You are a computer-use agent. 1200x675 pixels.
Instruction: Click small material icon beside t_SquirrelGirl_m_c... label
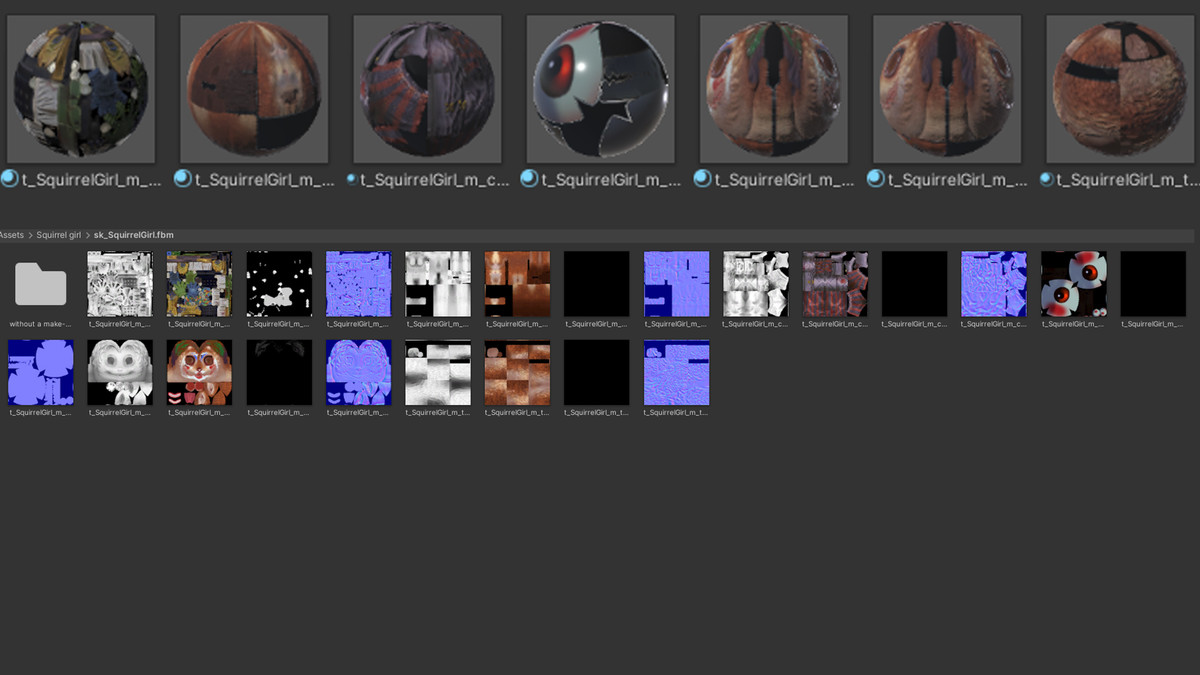click(354, 180)
